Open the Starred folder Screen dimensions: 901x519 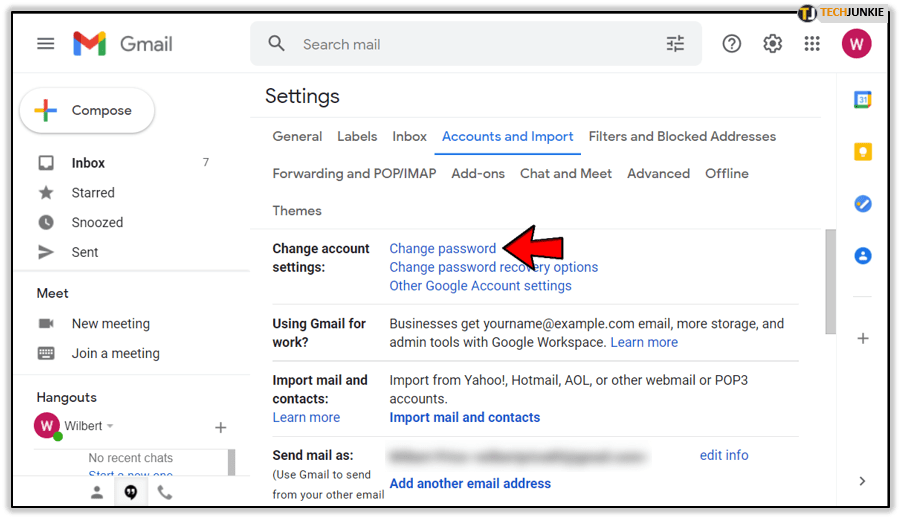(x=93, y=193)
